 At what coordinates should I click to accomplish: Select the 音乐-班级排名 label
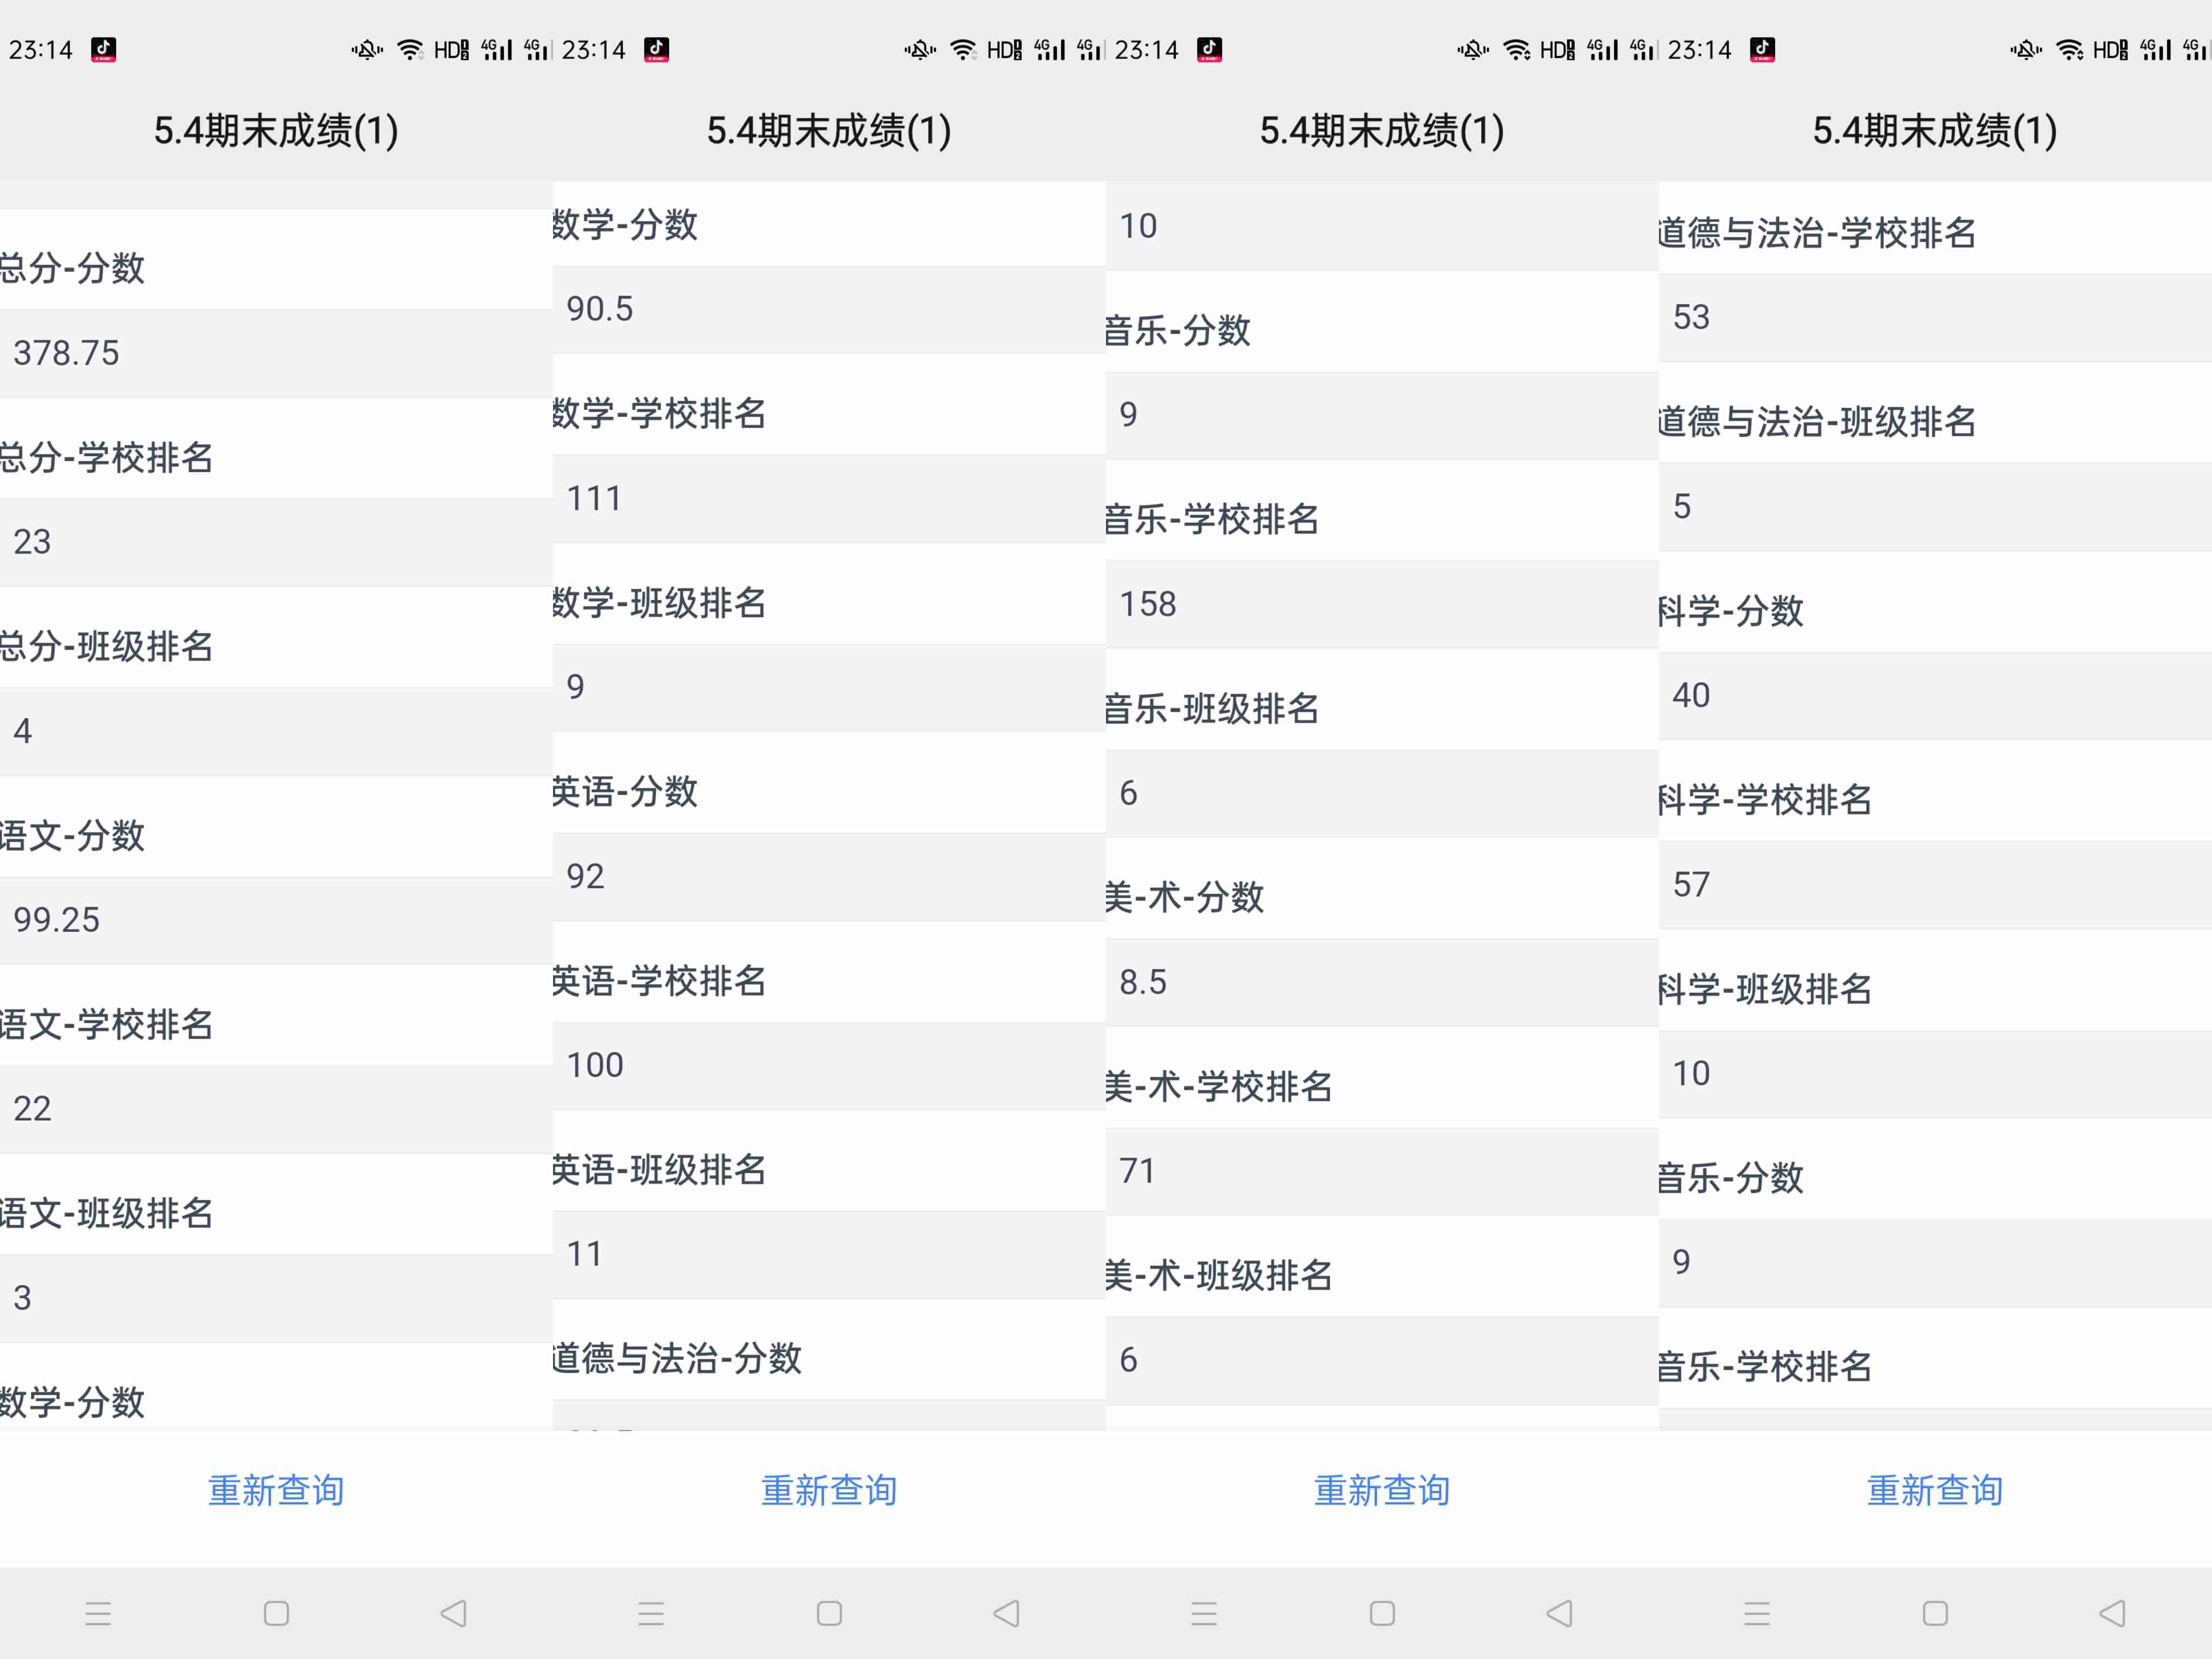click(x=1212, y=708)
